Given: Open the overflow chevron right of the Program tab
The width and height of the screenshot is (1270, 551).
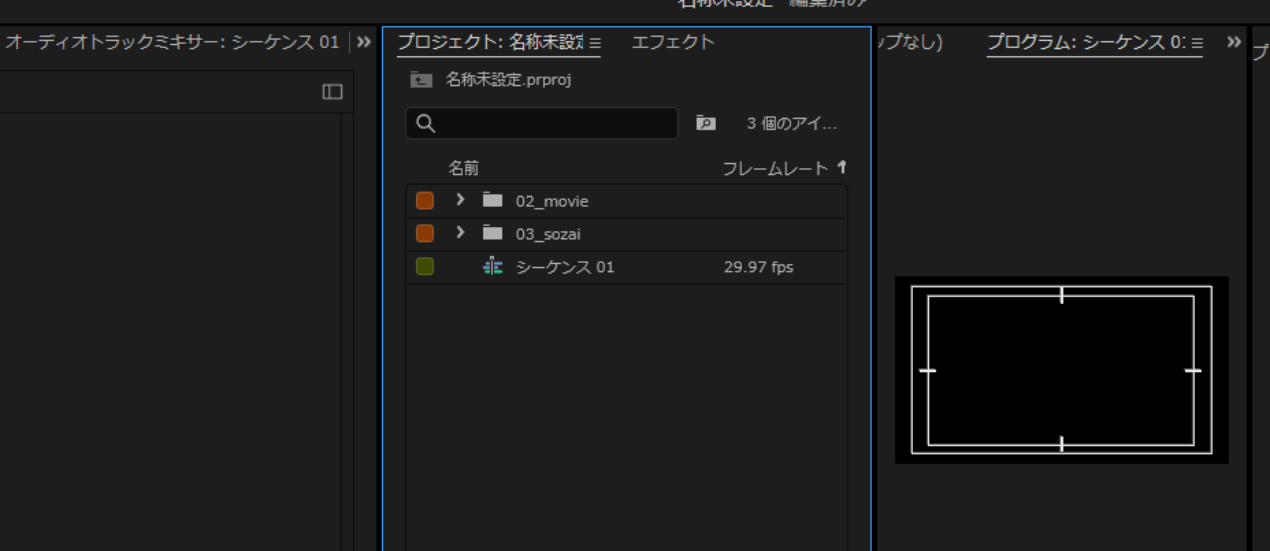Looking at the screenshot, I should (1234, 42).
